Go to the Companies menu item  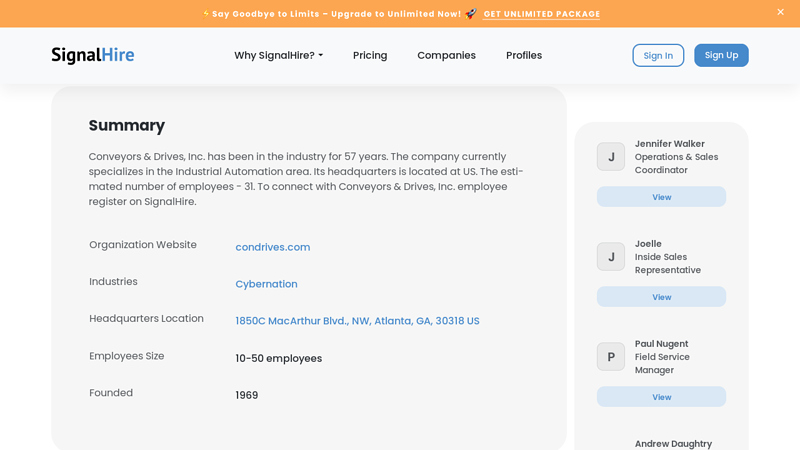(446, 55)
